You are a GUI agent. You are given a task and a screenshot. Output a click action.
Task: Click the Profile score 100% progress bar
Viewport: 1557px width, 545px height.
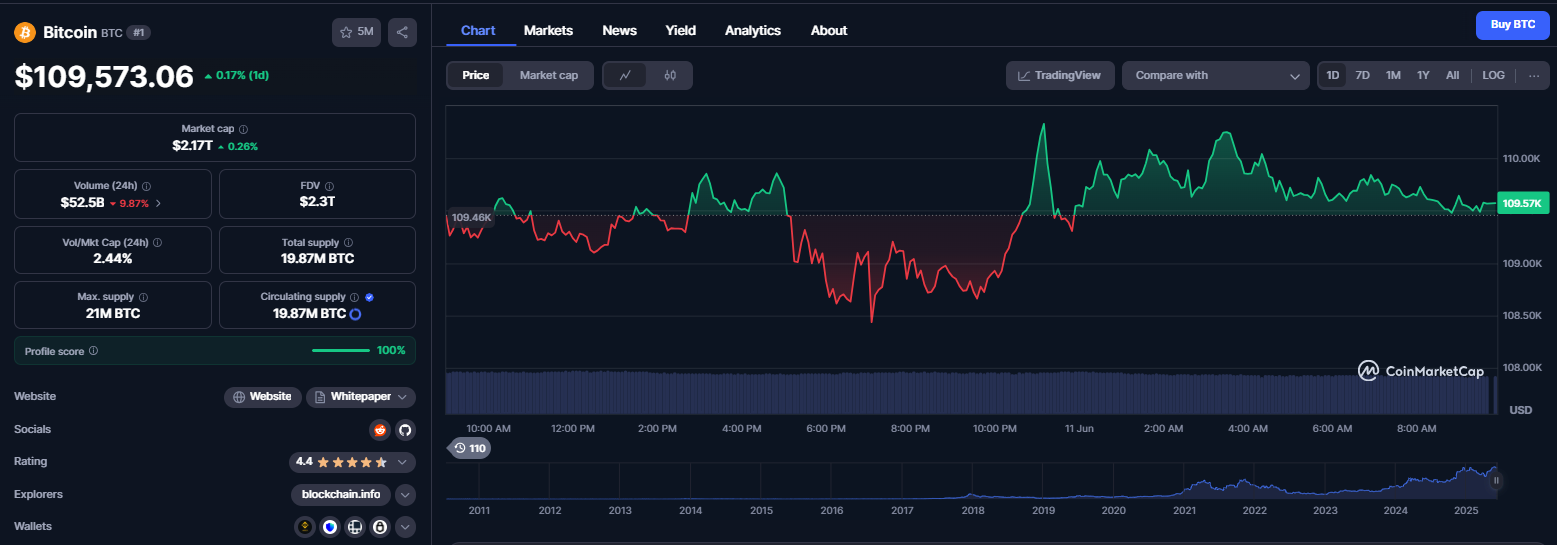[341, 351]
